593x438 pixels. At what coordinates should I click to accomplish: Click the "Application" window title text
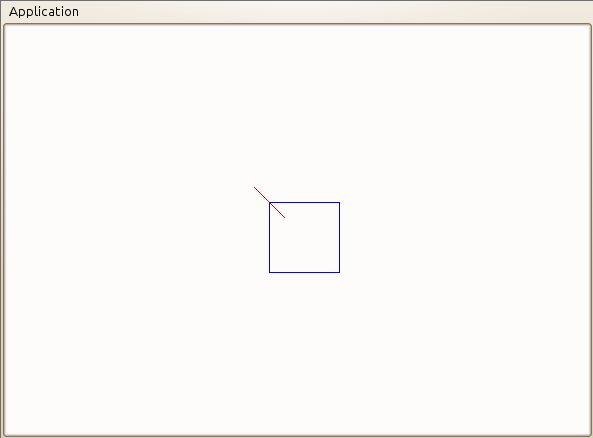(44, 12)
